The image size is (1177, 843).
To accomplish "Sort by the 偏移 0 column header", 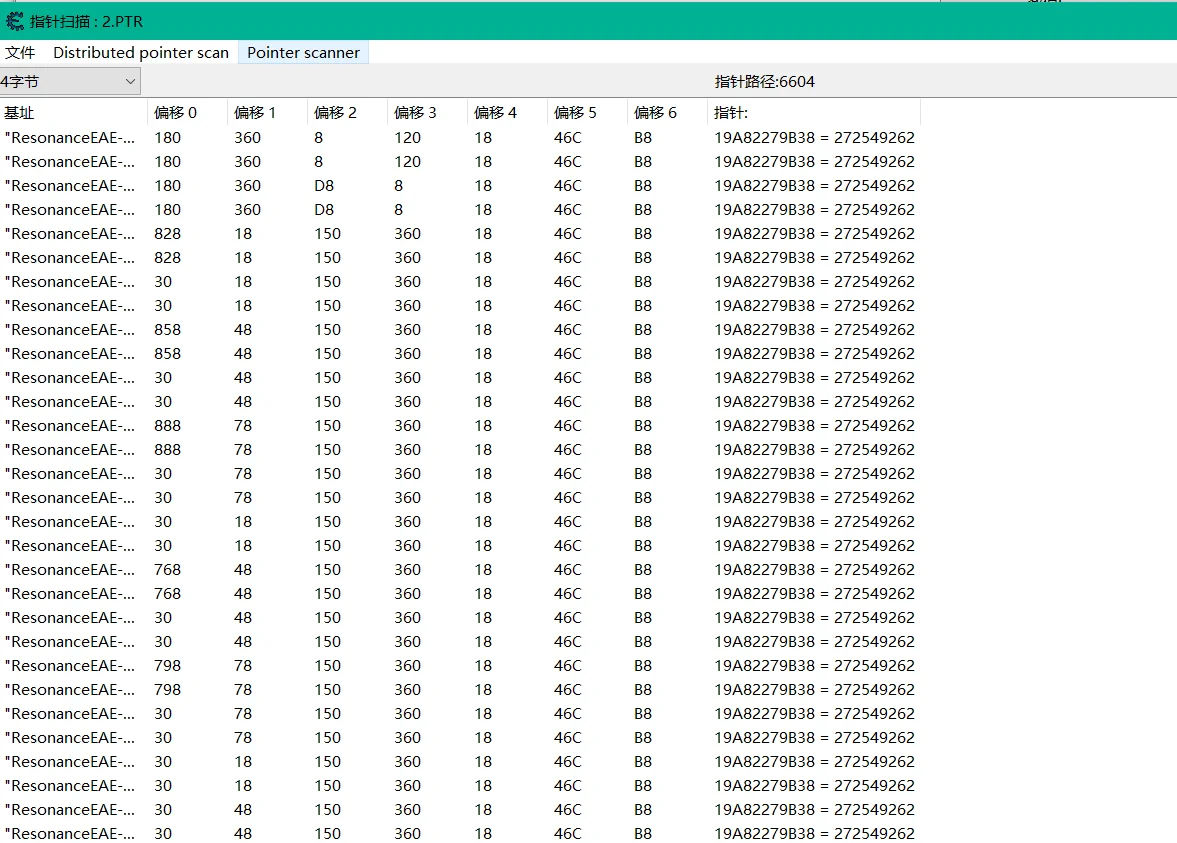I will click(x=187, y=113).
